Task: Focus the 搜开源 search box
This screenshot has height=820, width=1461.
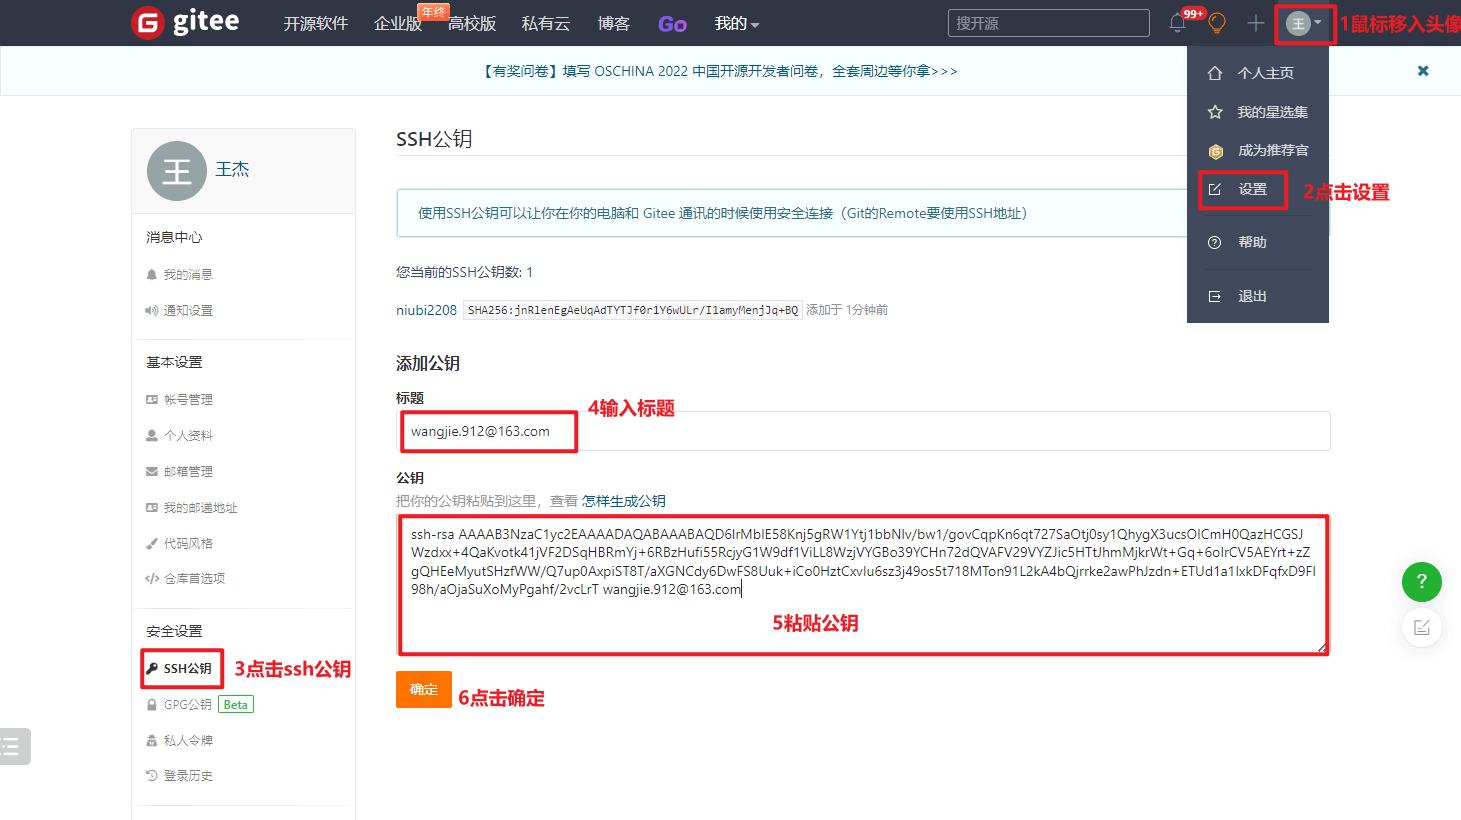Action: [1049, 23]
